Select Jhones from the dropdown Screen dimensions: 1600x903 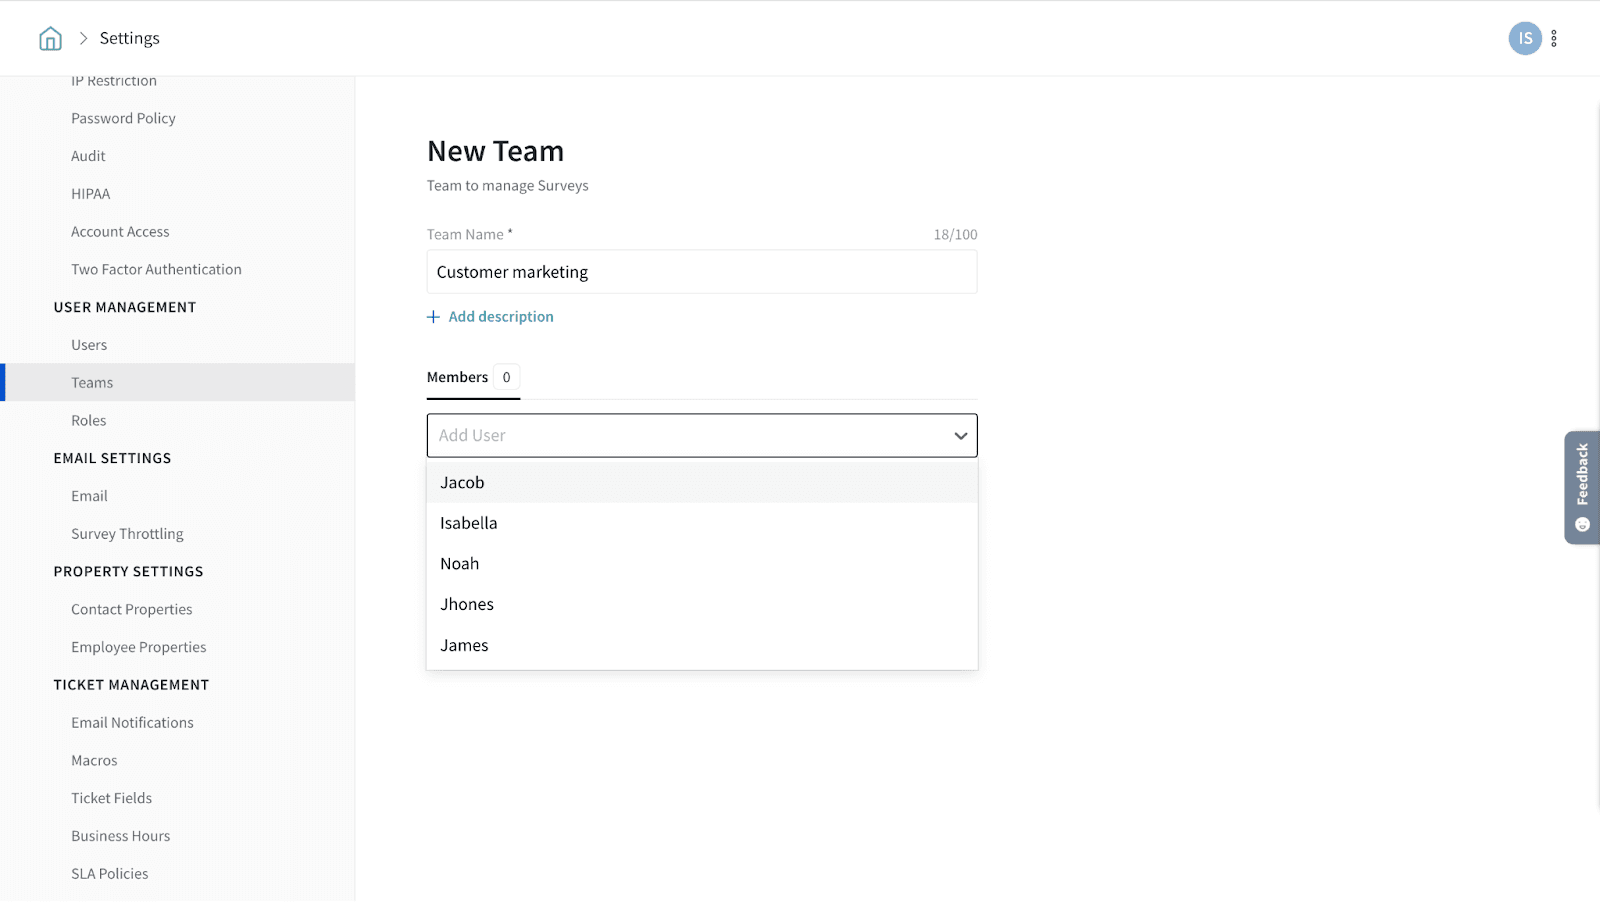click(x=466, y=605)
